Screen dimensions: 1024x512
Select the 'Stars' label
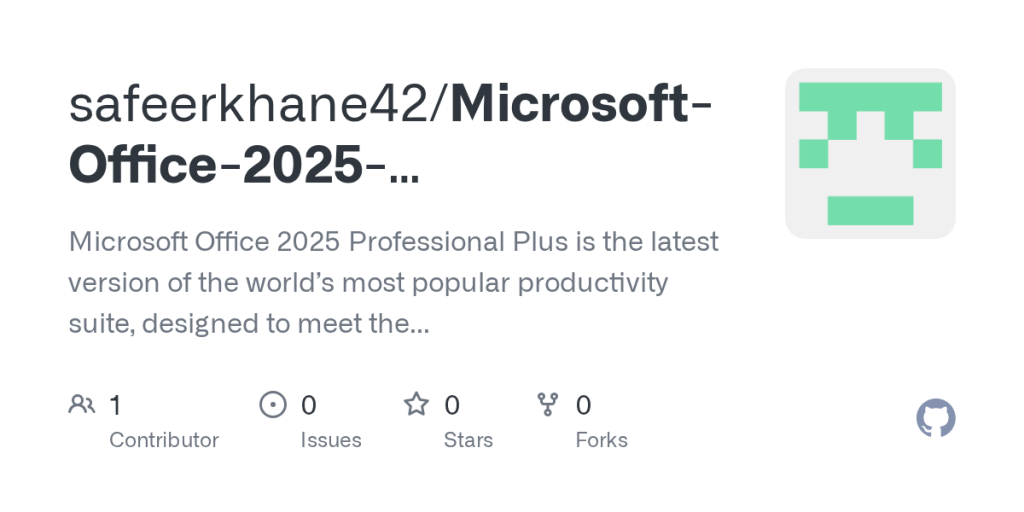tap(468, 440)
